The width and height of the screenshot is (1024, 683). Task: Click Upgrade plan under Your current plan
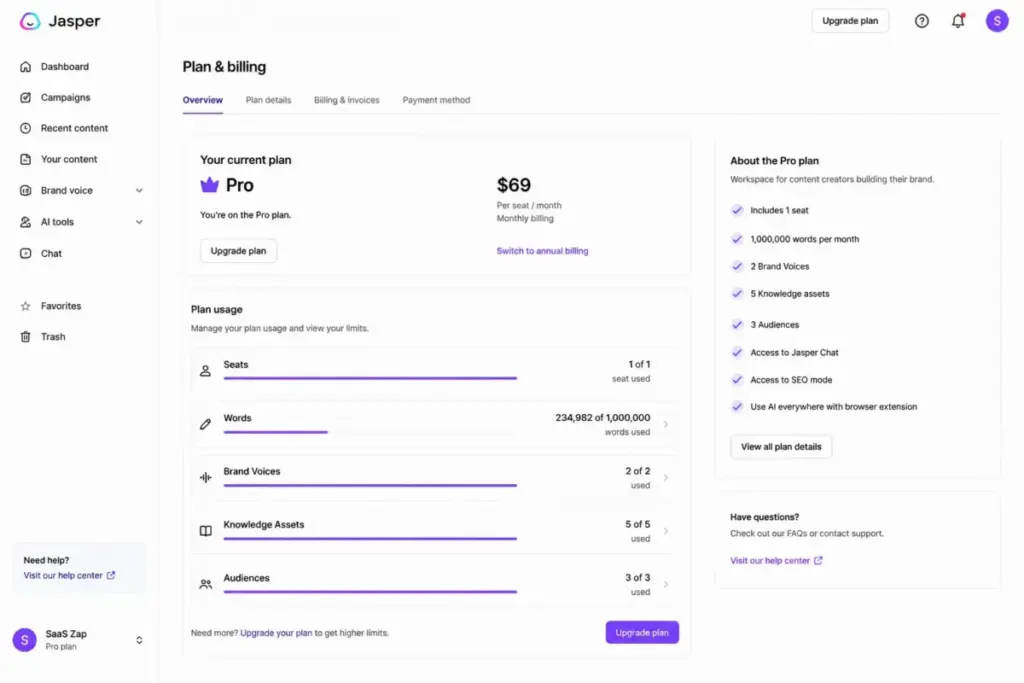click(238, 251)
